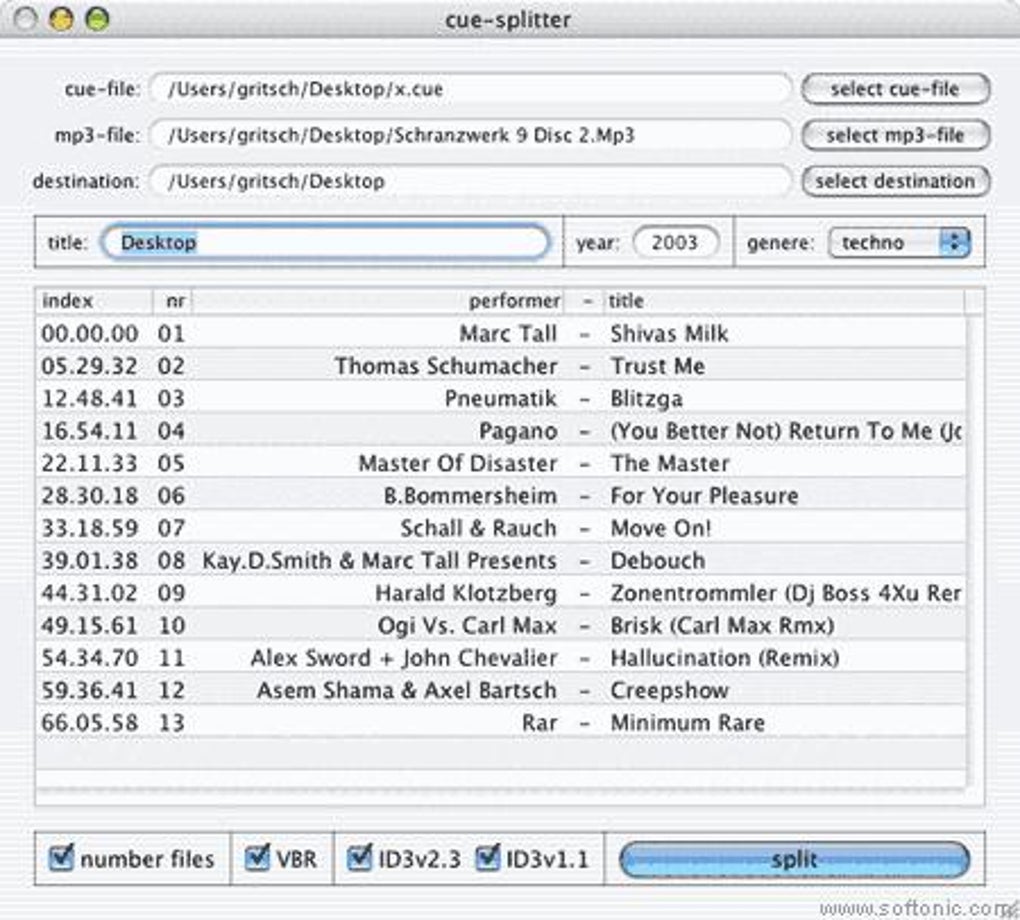Image resolution: width=1020 pixels, height=920 pixels.
Task: Select the Hallucination (Remix) track row
Action: point(501,658)
